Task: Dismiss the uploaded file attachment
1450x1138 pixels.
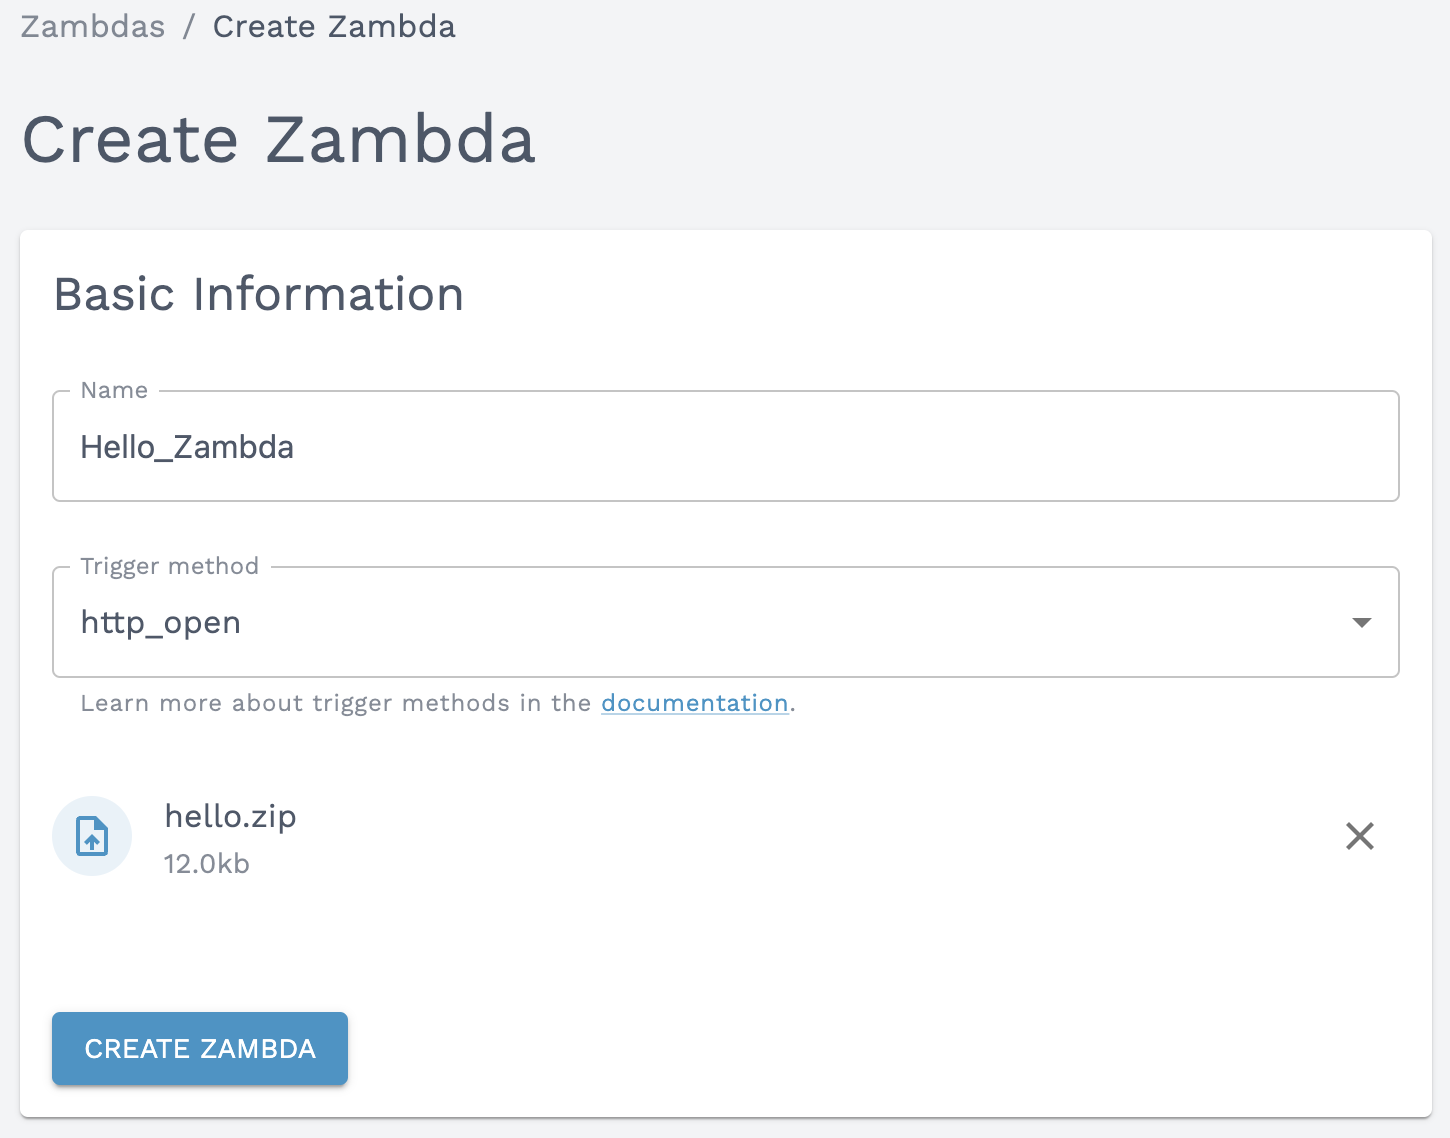Action: (1360, 836)
